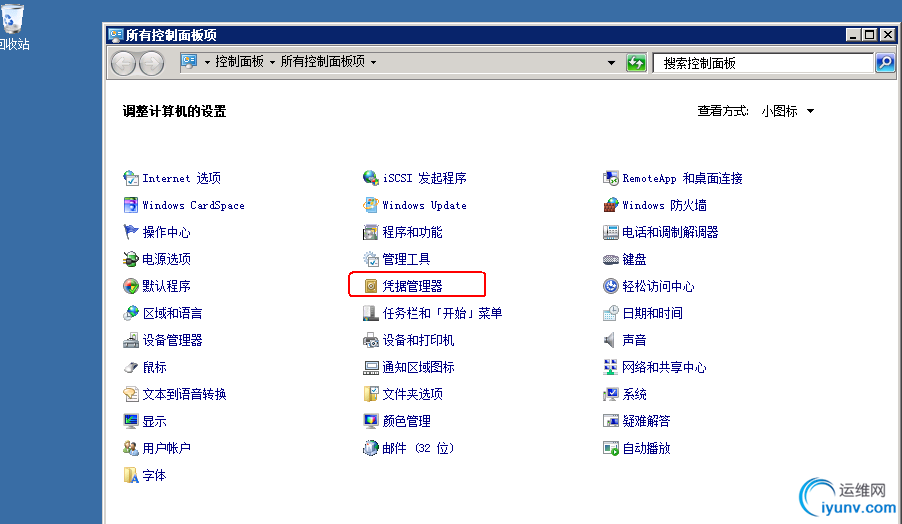Image resolution: width=902 pixels, height=524 pixels.
Task: Click the search magnifier button
Action: pos(885,63)
